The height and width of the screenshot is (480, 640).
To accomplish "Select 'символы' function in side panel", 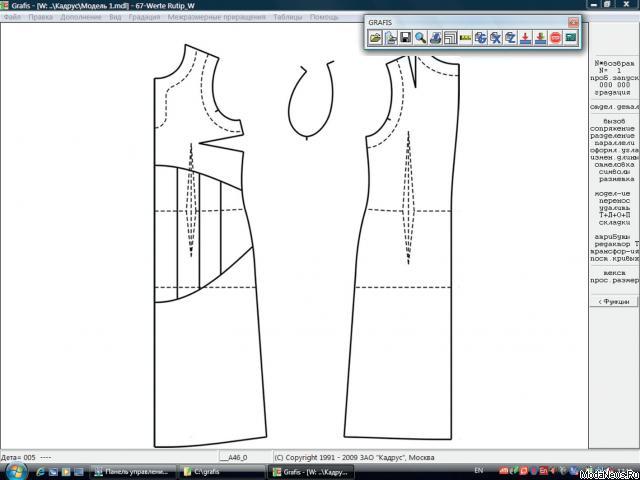I will (x=614, y=172).
